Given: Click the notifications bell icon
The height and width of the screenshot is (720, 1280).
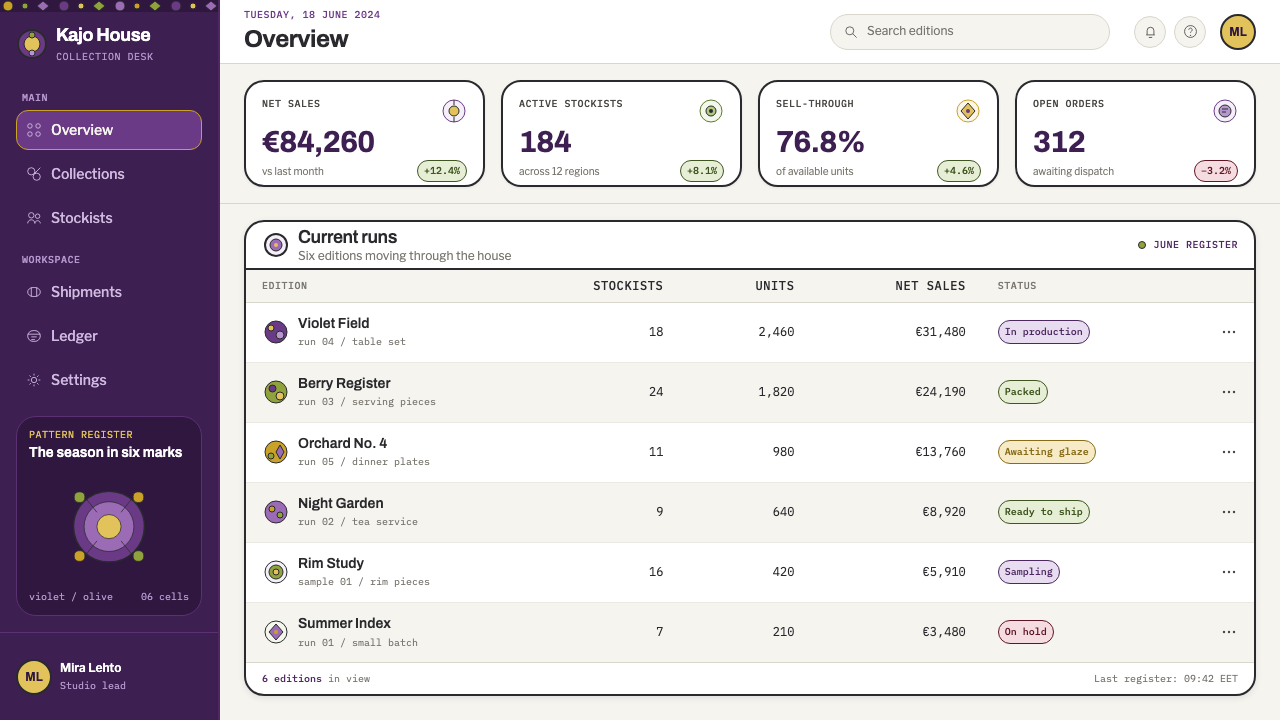Looking at the screenshot, I should (x=1150, y=32).
